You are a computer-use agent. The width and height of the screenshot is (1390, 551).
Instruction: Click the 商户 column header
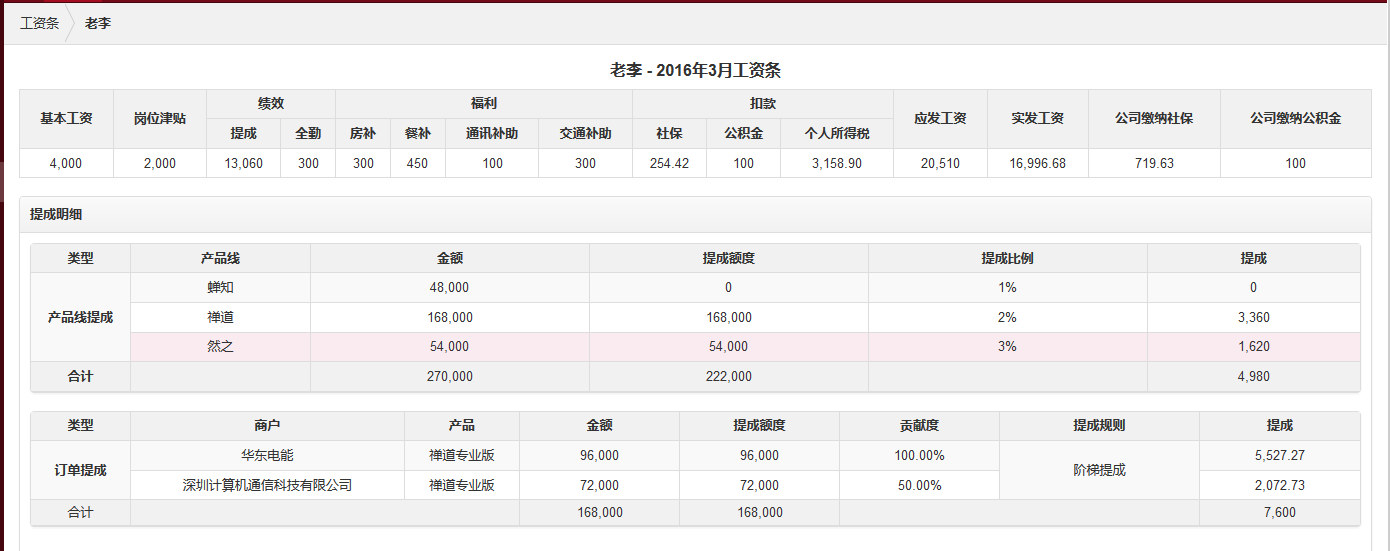[x=267, y=425]
